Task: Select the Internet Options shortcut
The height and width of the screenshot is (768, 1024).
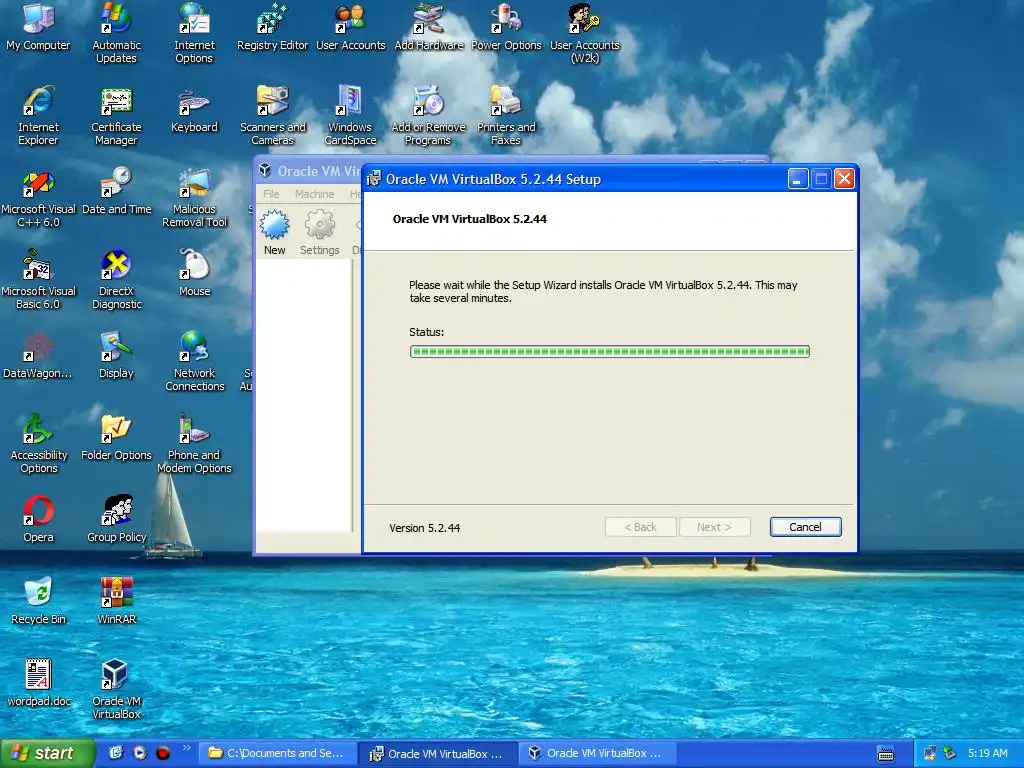Action: click(194, 33)
